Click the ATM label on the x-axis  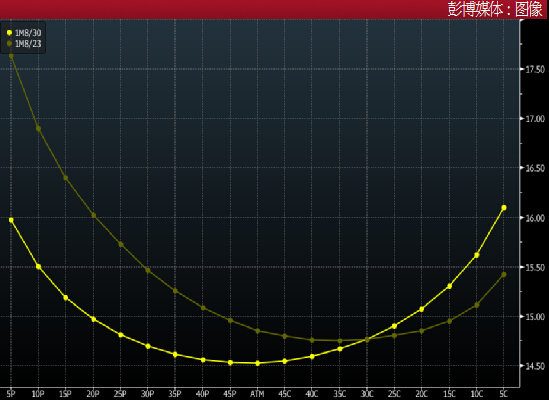tap(257, 394)
